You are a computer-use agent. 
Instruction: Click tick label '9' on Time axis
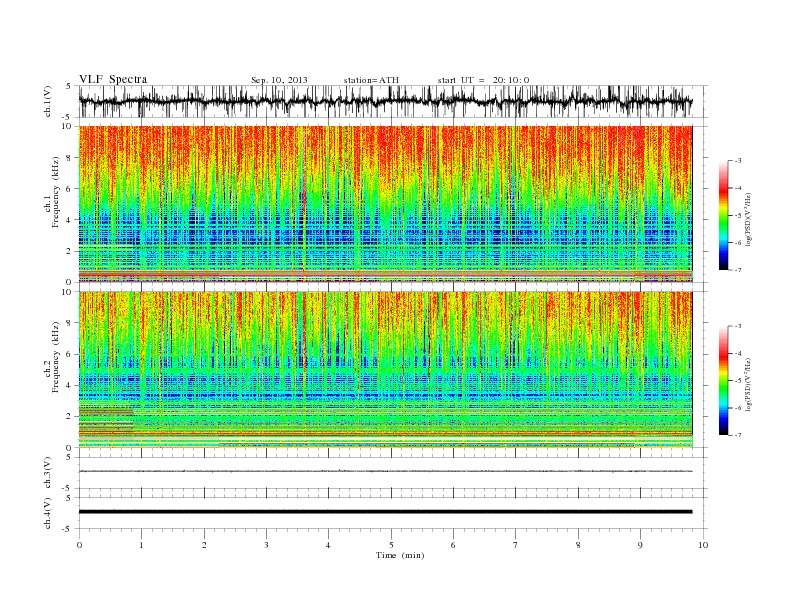[640, 545]
